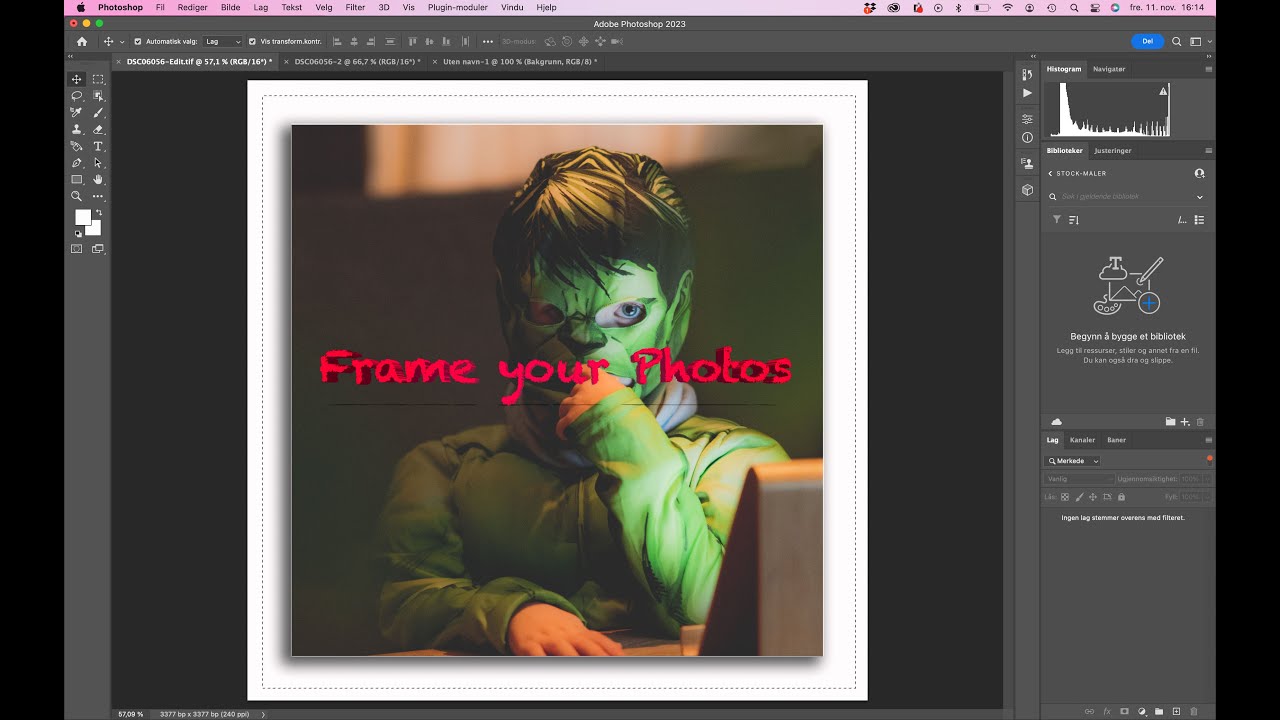Screen dimensions: 1280x720
Task: Click the Home button in options bar
Action: tap(82, 42)
